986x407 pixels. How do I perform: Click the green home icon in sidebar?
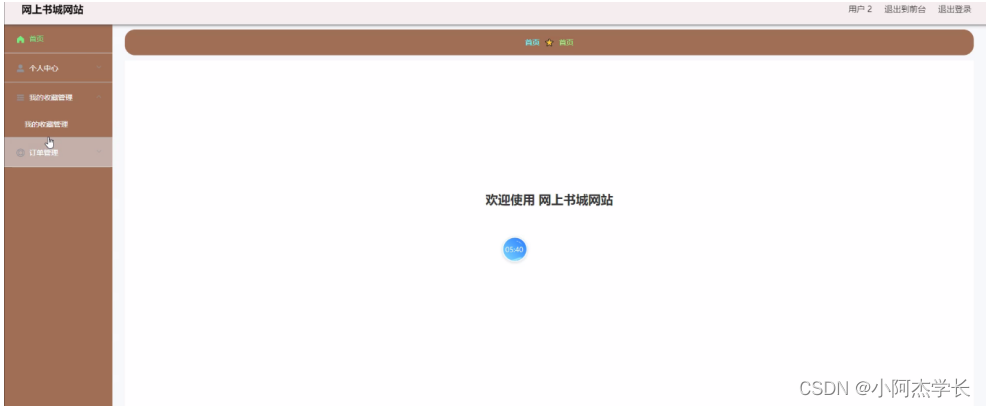tap(20, 39)
